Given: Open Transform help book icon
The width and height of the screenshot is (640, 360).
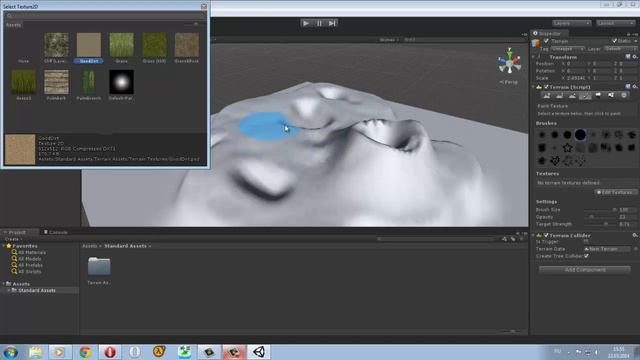Looking at the screenshot, I should tap(628, 57).
